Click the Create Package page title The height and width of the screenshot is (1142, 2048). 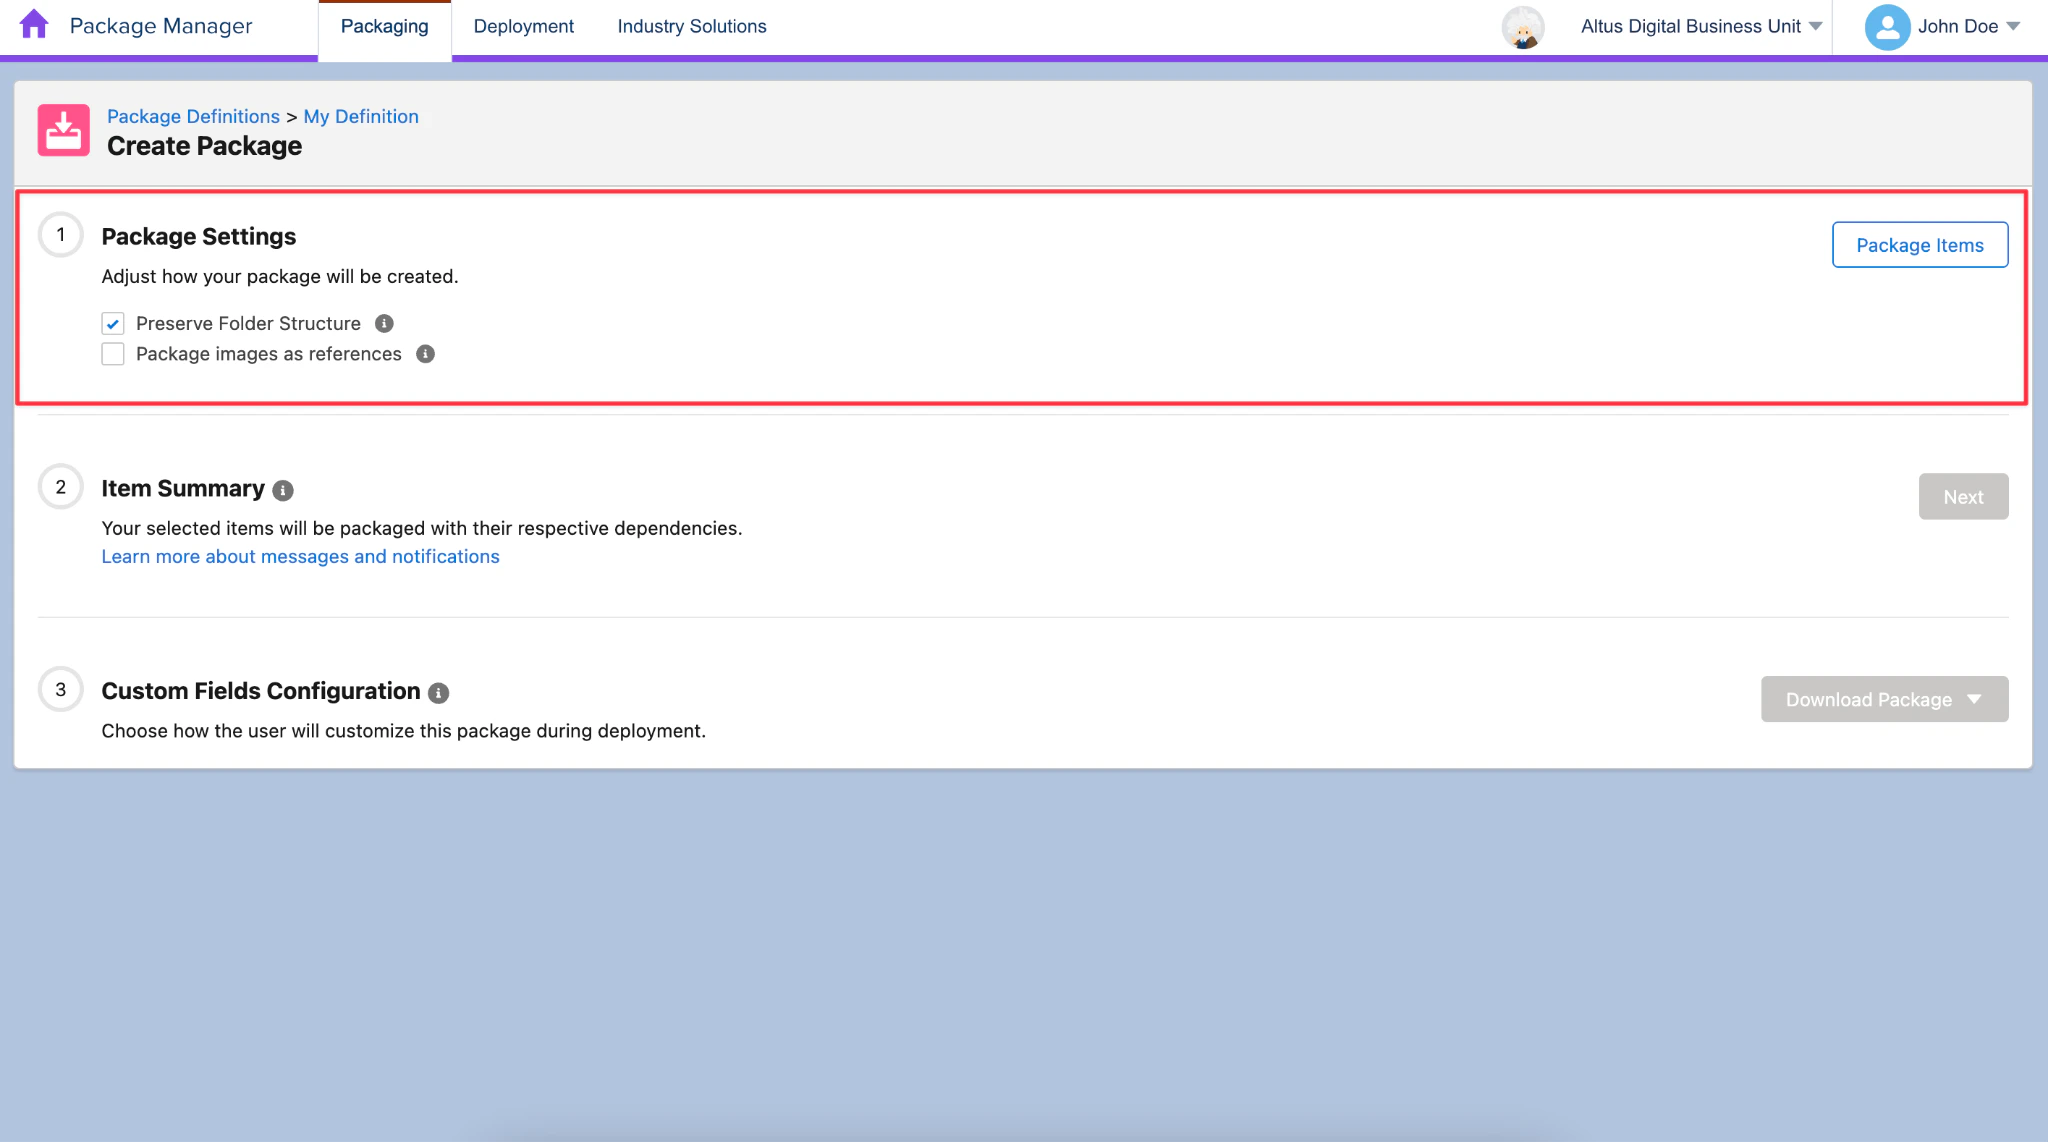click(x=204, y=146)
